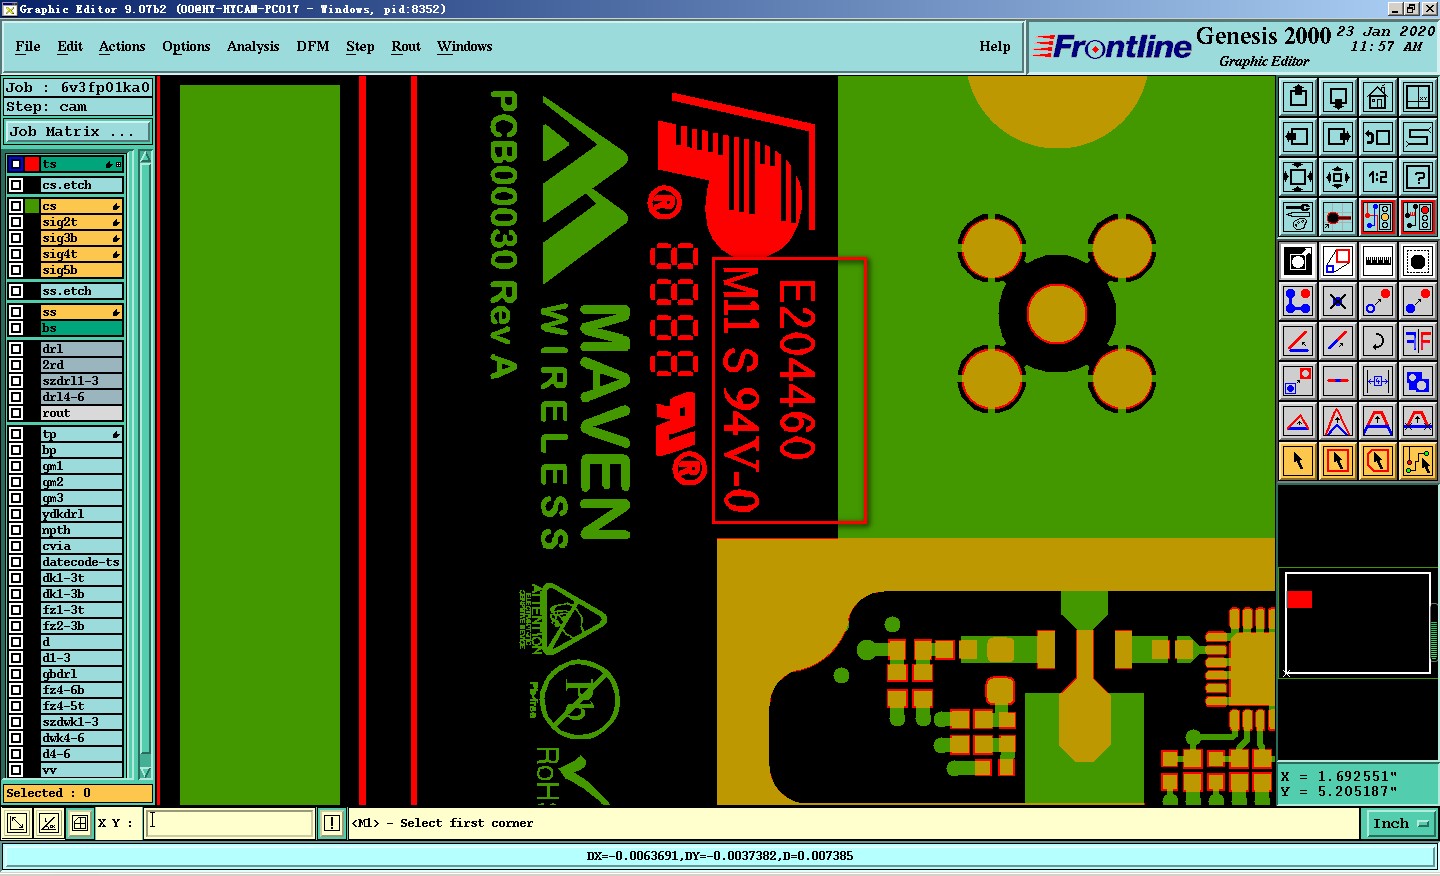This screenshot has height=876, width=1440.
Task: Select the rectangle-area selection arrow tool
Action: pyautogui.click(x=1338, y=461)
